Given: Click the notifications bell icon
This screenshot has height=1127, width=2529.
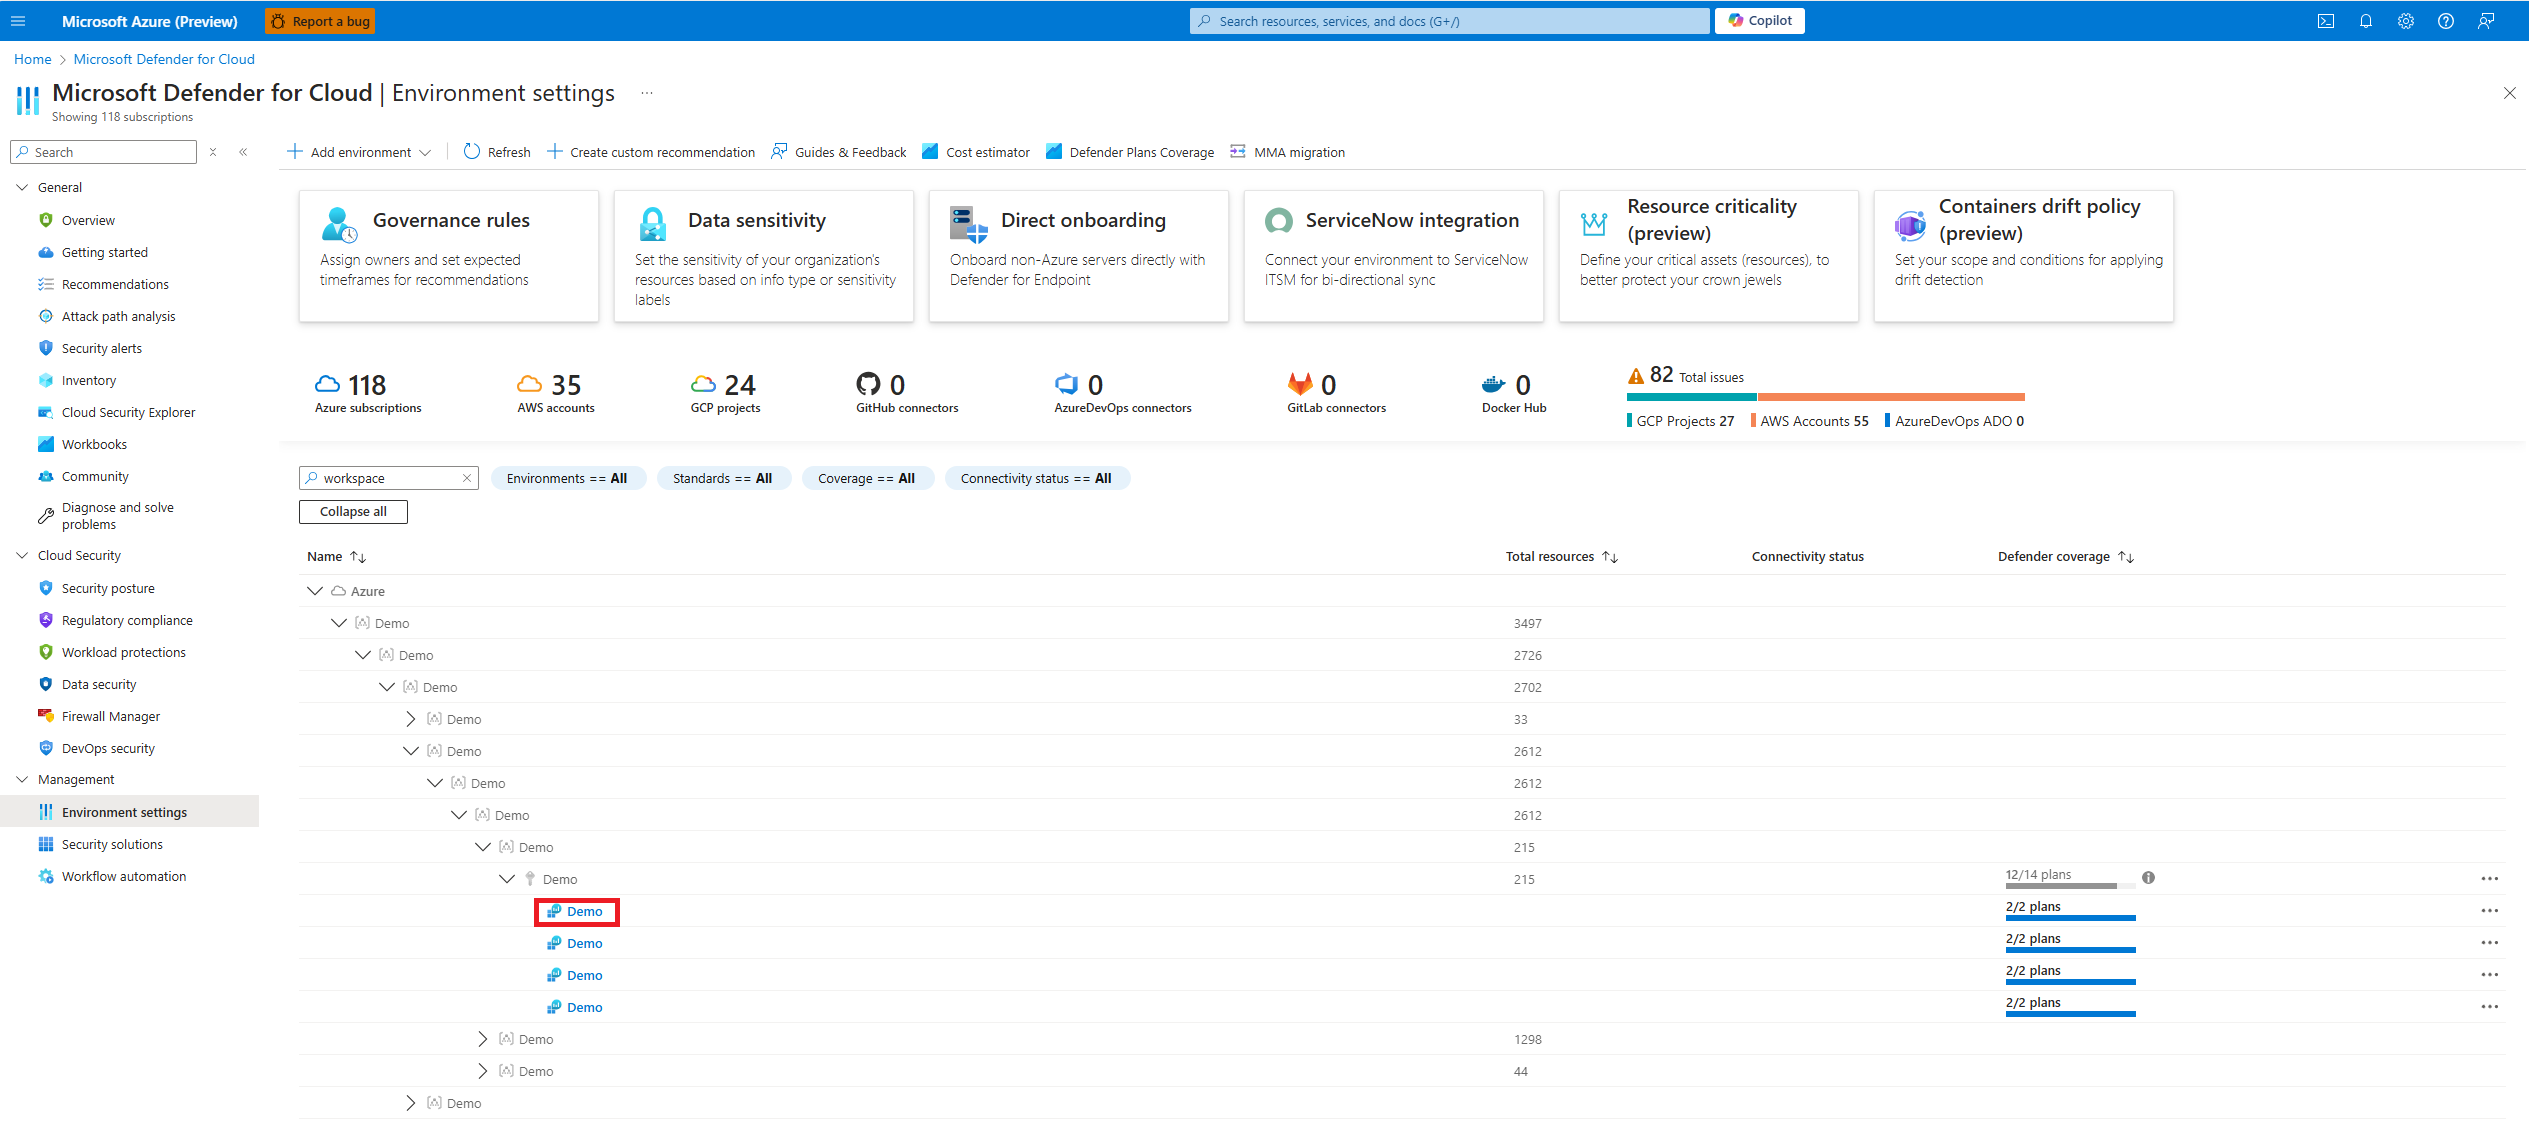Looking at the screenshot, I should pyautogui.click(x=2366, y=21).
